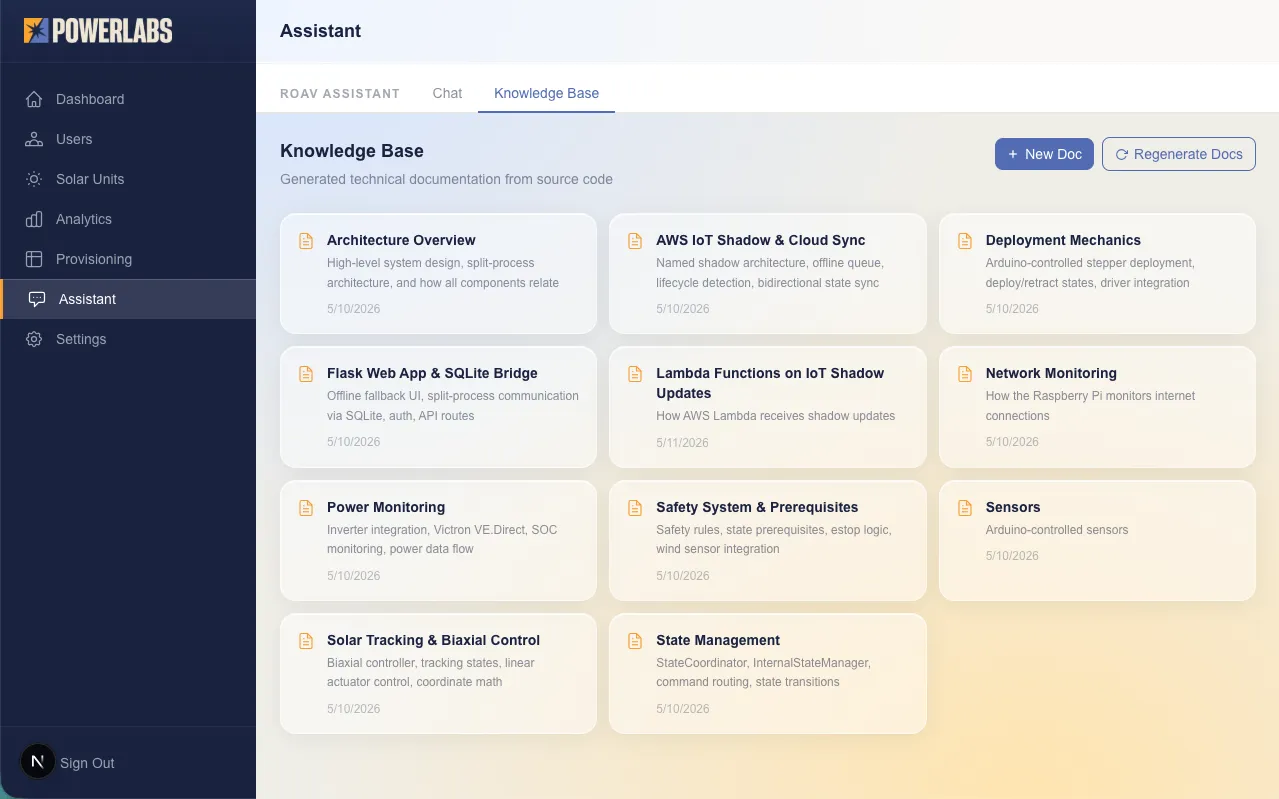
Task: Click the Assistant chat bubble icon
Action: point(37,299)
